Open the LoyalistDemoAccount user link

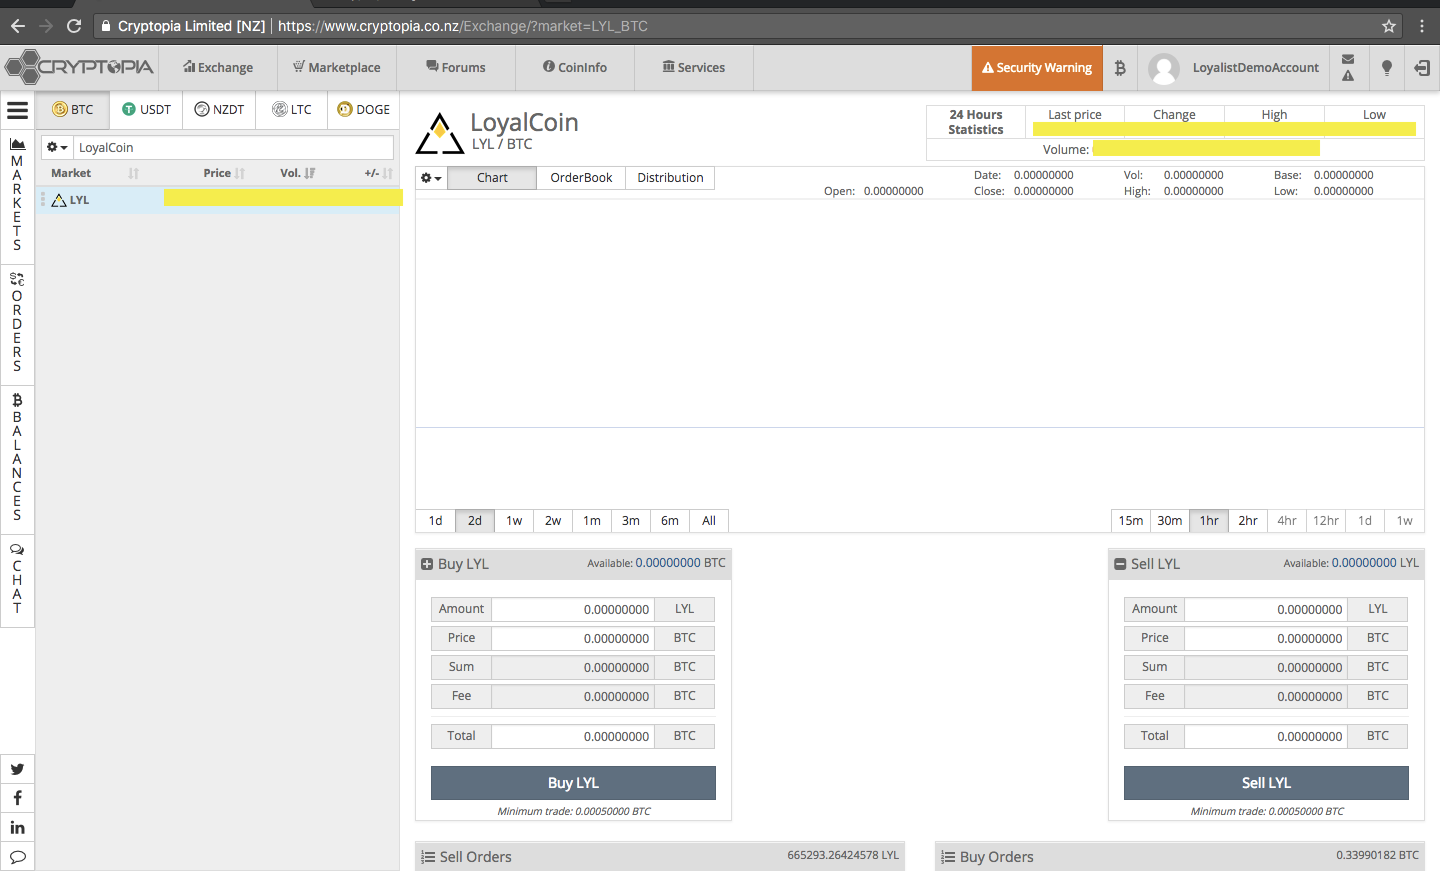coord(1255,68)
